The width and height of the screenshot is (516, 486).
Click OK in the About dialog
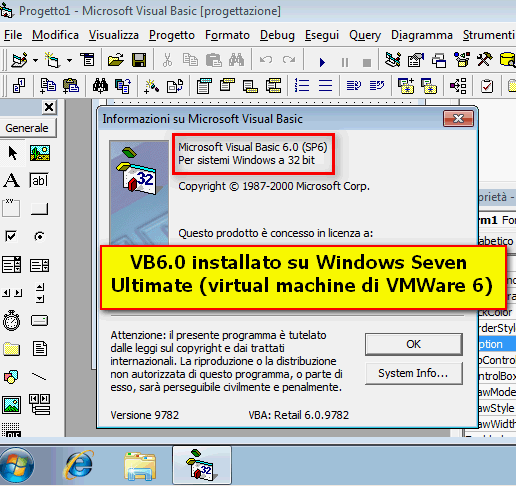[x=414, y=344]
